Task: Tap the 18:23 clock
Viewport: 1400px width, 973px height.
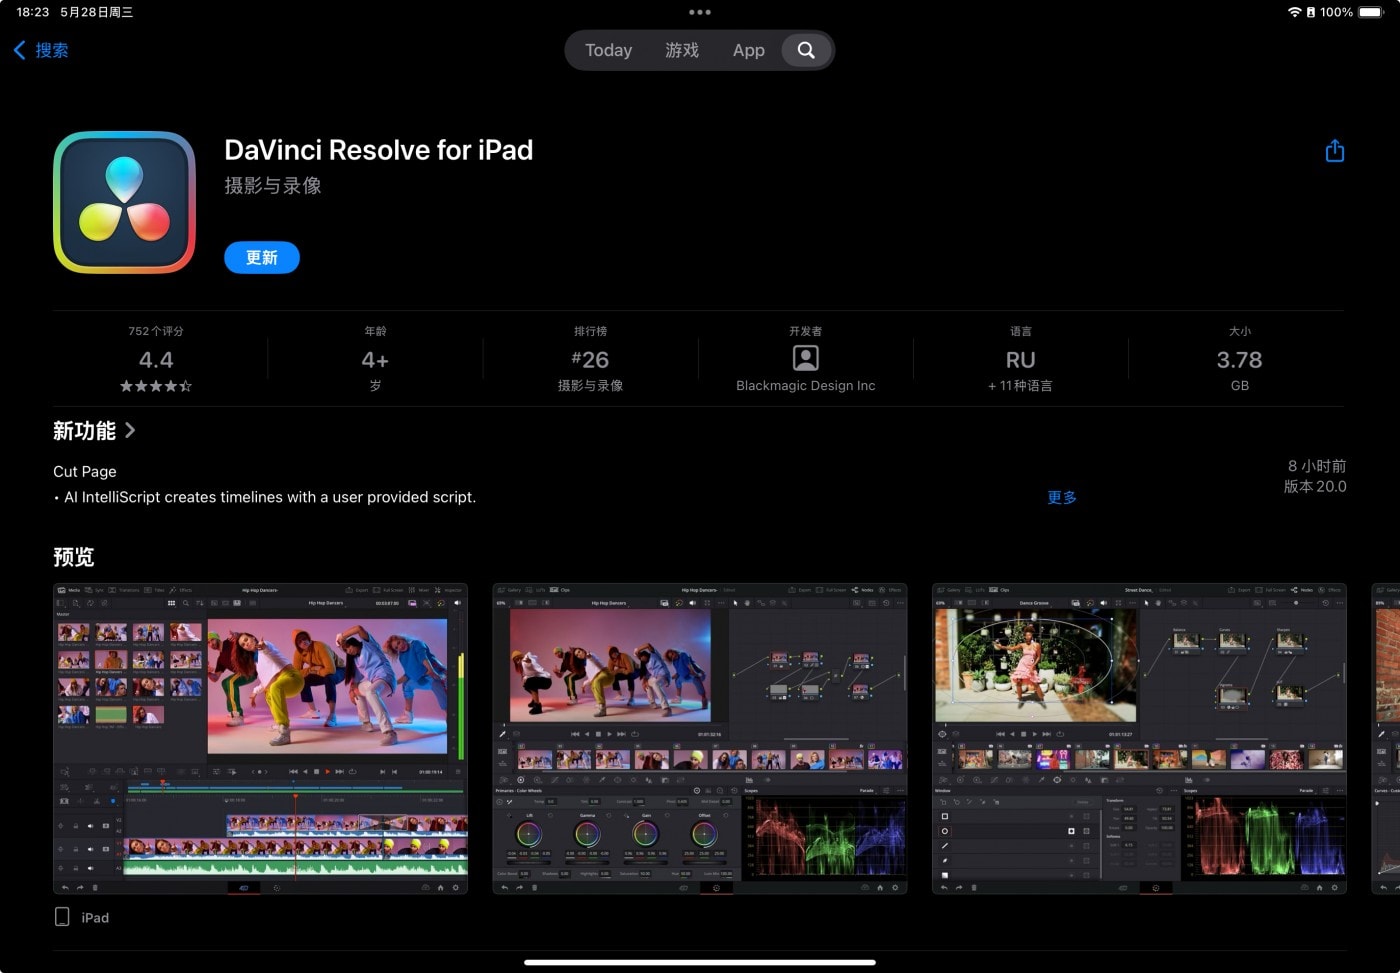Action: [32, 12]
